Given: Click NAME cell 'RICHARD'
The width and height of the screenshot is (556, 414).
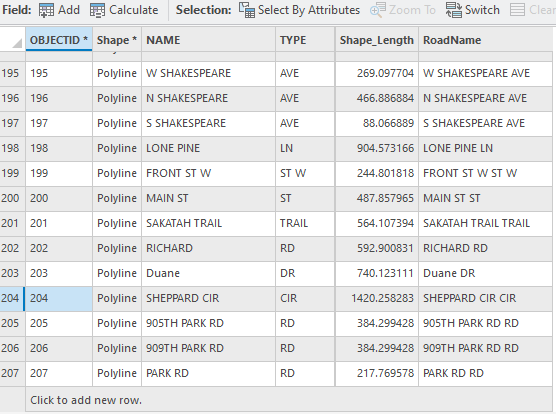Looking at the screenshot, I should (x=208, y=248).
